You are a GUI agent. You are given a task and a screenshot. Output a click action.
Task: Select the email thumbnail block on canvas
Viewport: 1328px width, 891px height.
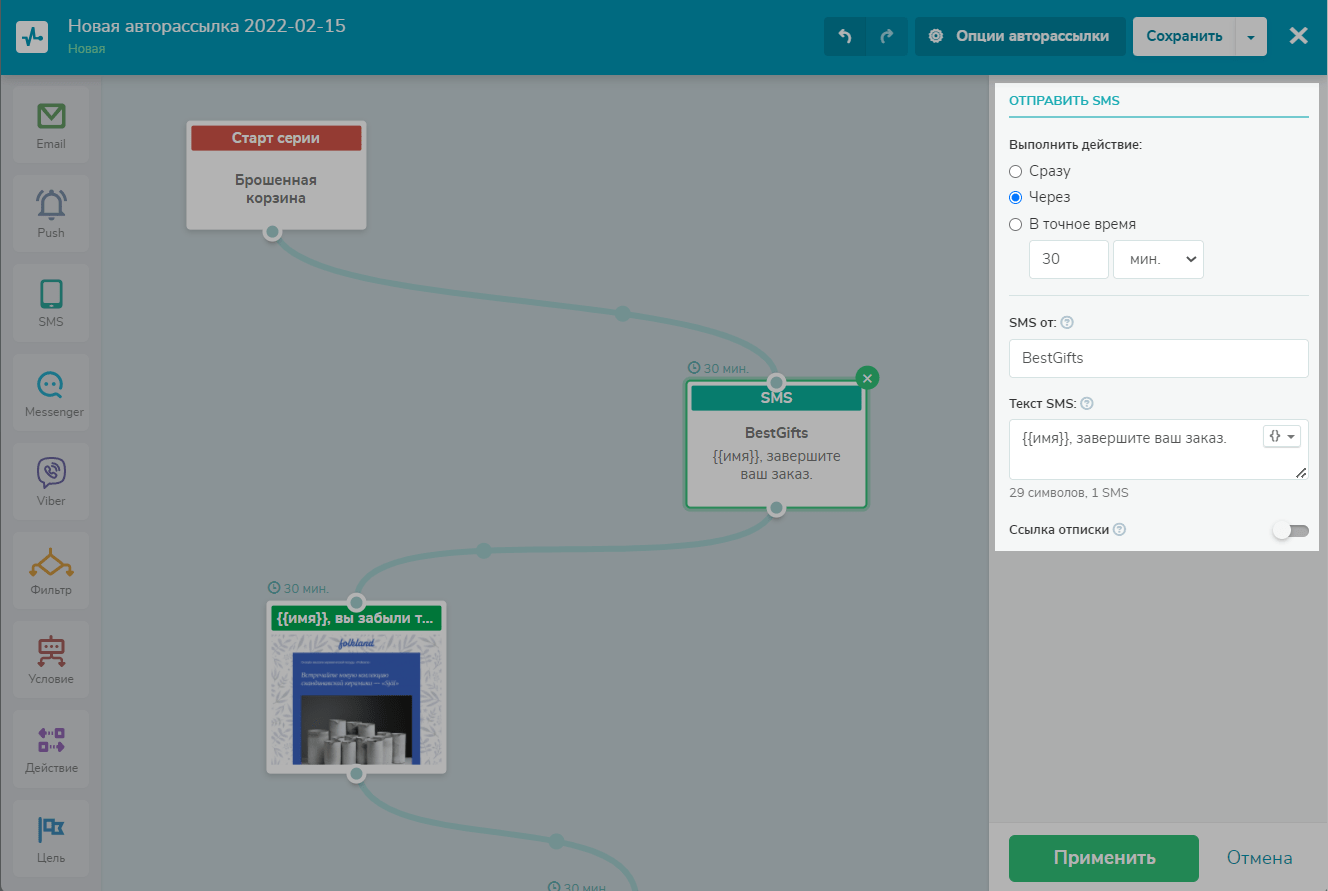click(356, 700)
